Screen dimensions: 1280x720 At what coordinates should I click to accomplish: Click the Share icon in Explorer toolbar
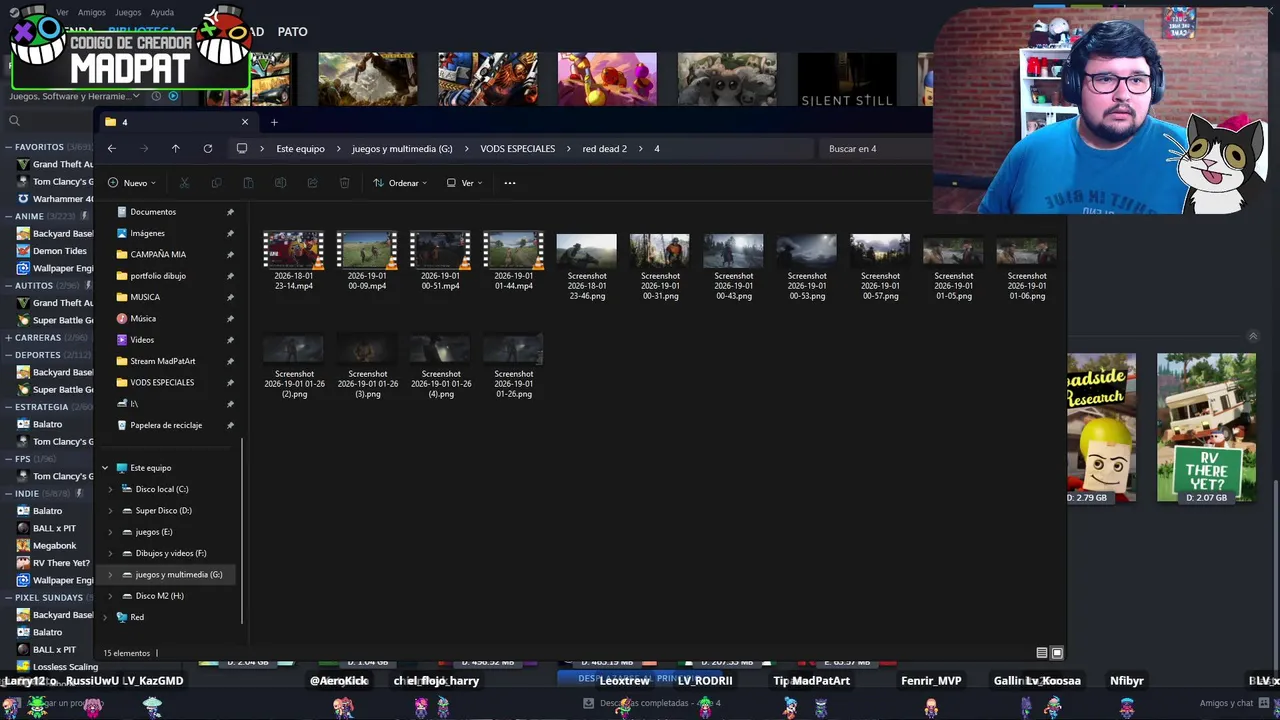312,183
